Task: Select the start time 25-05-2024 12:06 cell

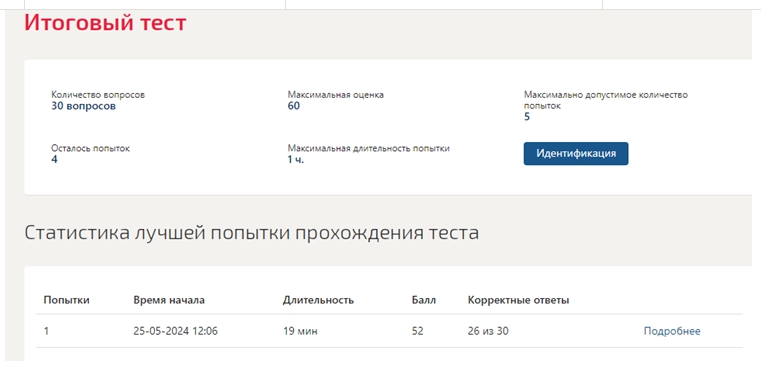Action: pos(176,331)
